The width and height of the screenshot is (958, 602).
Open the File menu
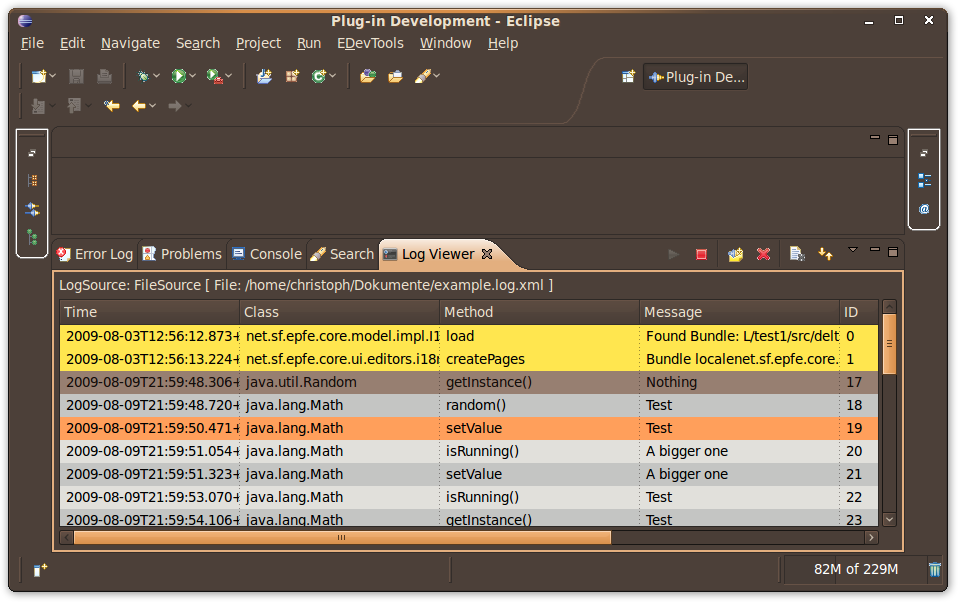32,43
